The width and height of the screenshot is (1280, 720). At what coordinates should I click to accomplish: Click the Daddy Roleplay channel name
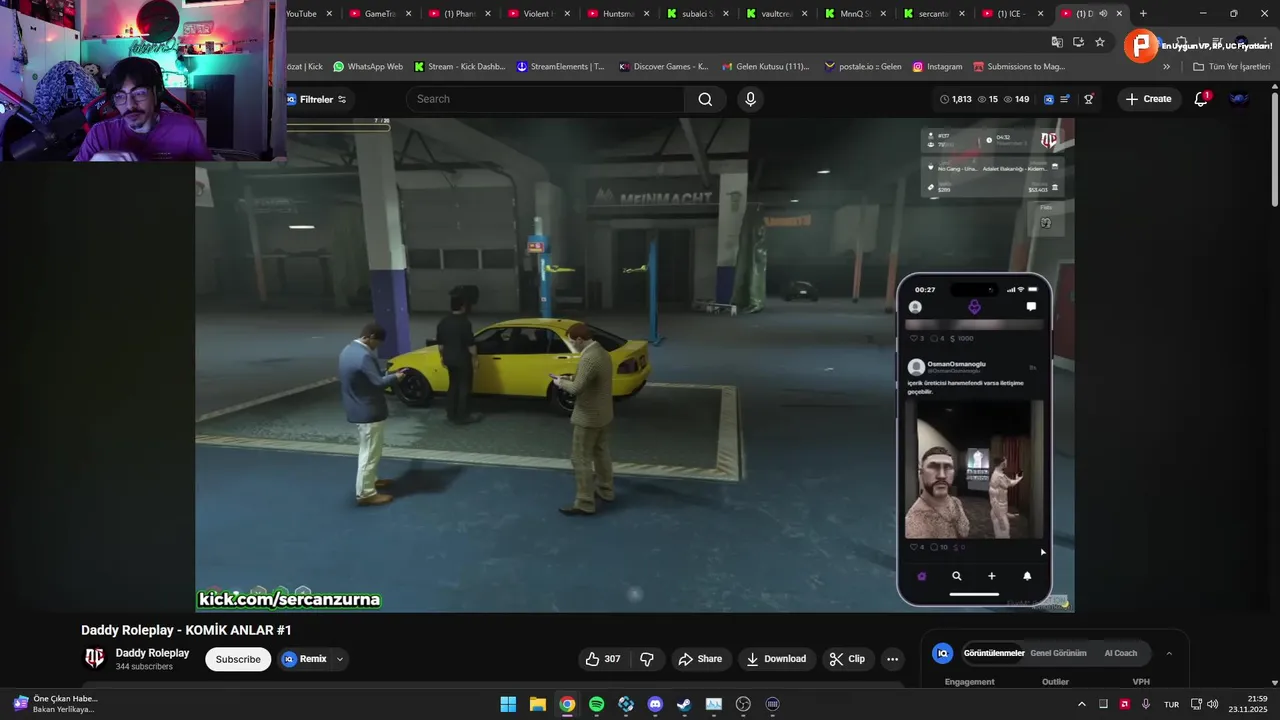(x=152, y=653)
